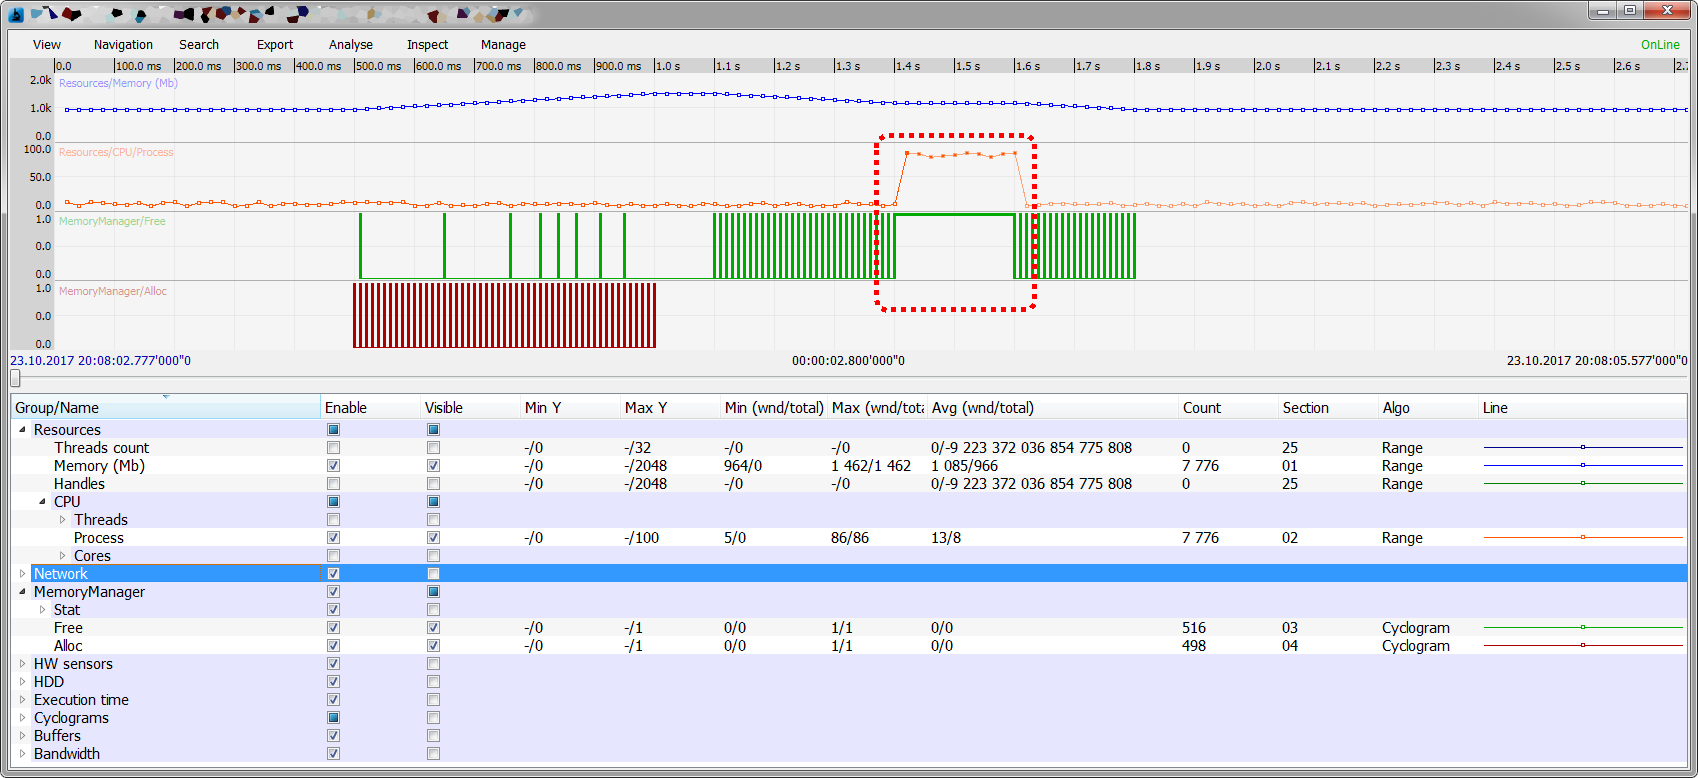
Task: Click the Enable column header
Action: pyautogui.click(x=370, y=407)
